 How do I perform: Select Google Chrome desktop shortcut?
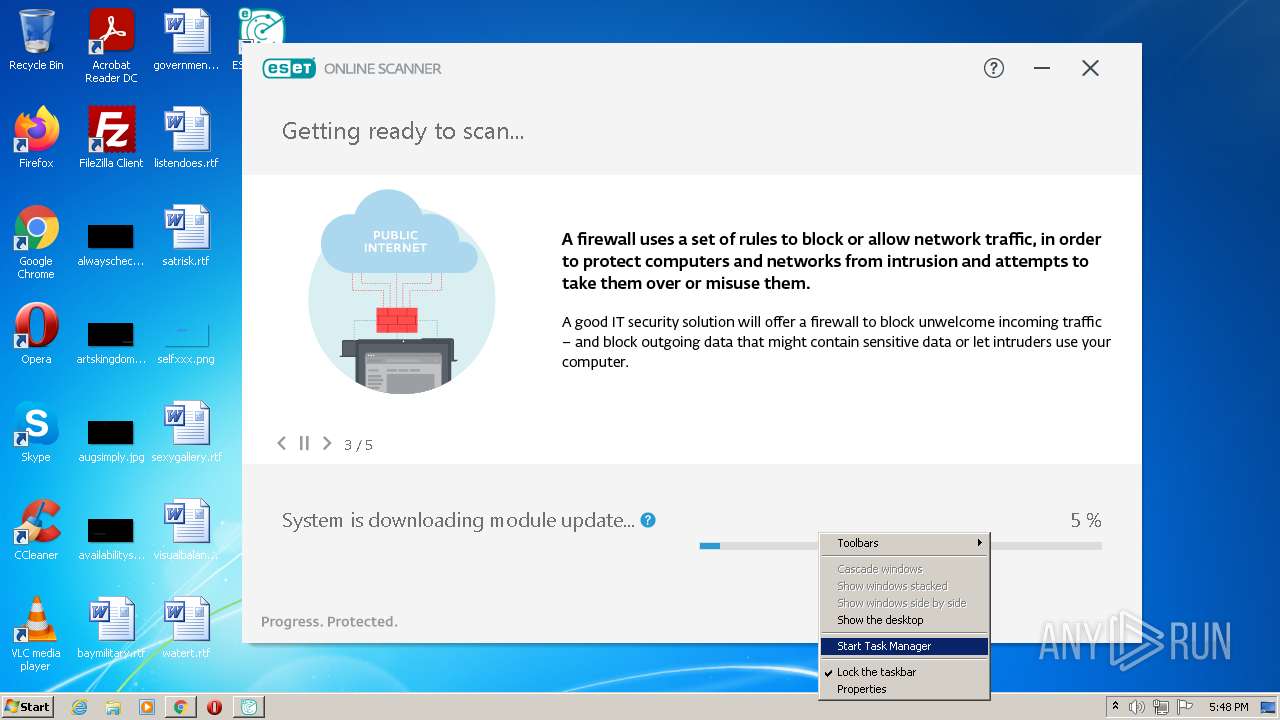tap(36, 242)
